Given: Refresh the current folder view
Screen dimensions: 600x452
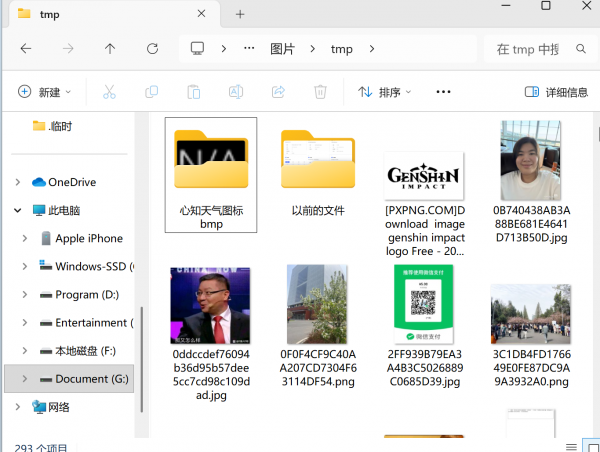Looking at the screenshot, I should (x=152, y=48).
